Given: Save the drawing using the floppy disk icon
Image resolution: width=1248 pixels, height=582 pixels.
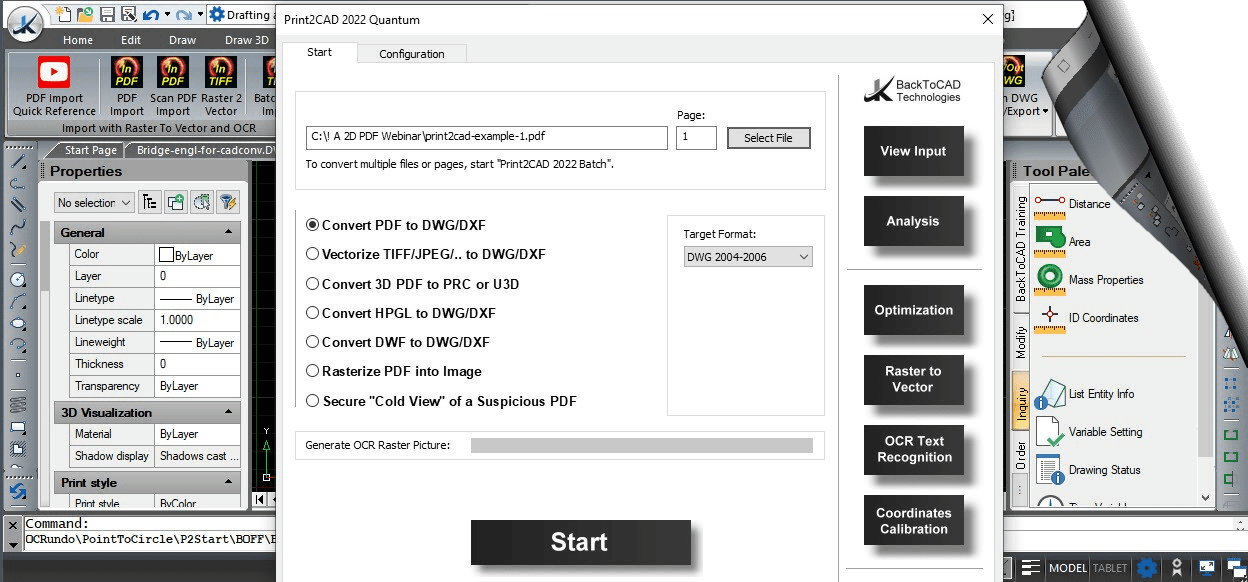Looking at the screenshot, I should click(107, 15).
